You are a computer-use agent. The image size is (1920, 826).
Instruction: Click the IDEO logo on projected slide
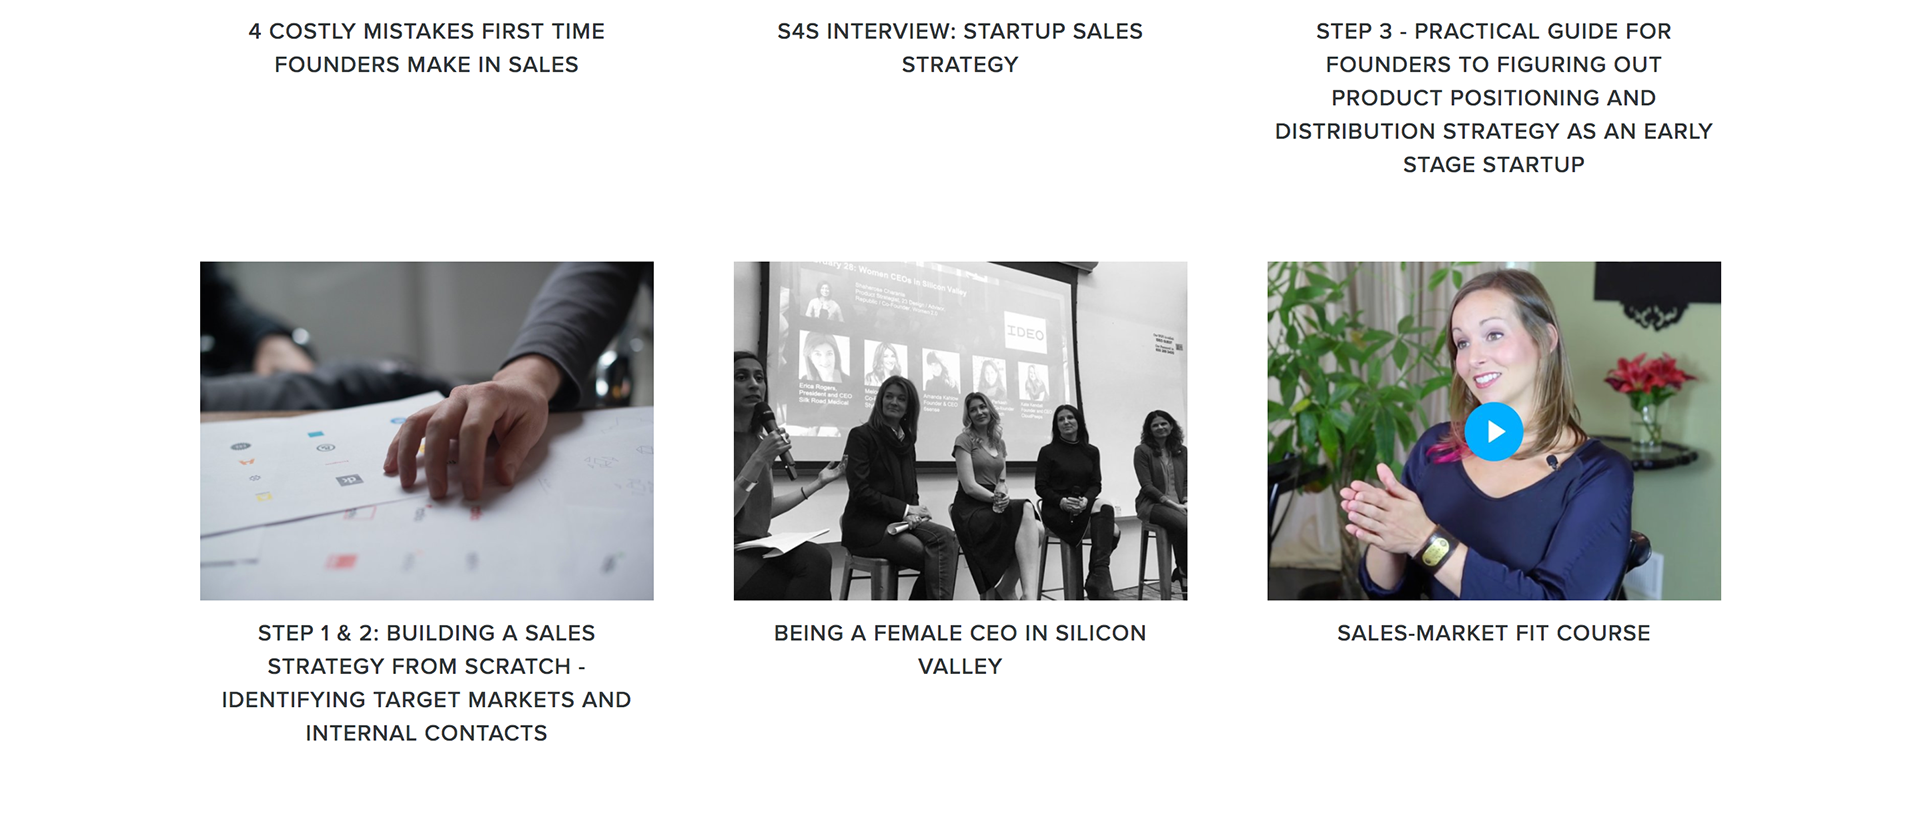tap(1024, 333)
